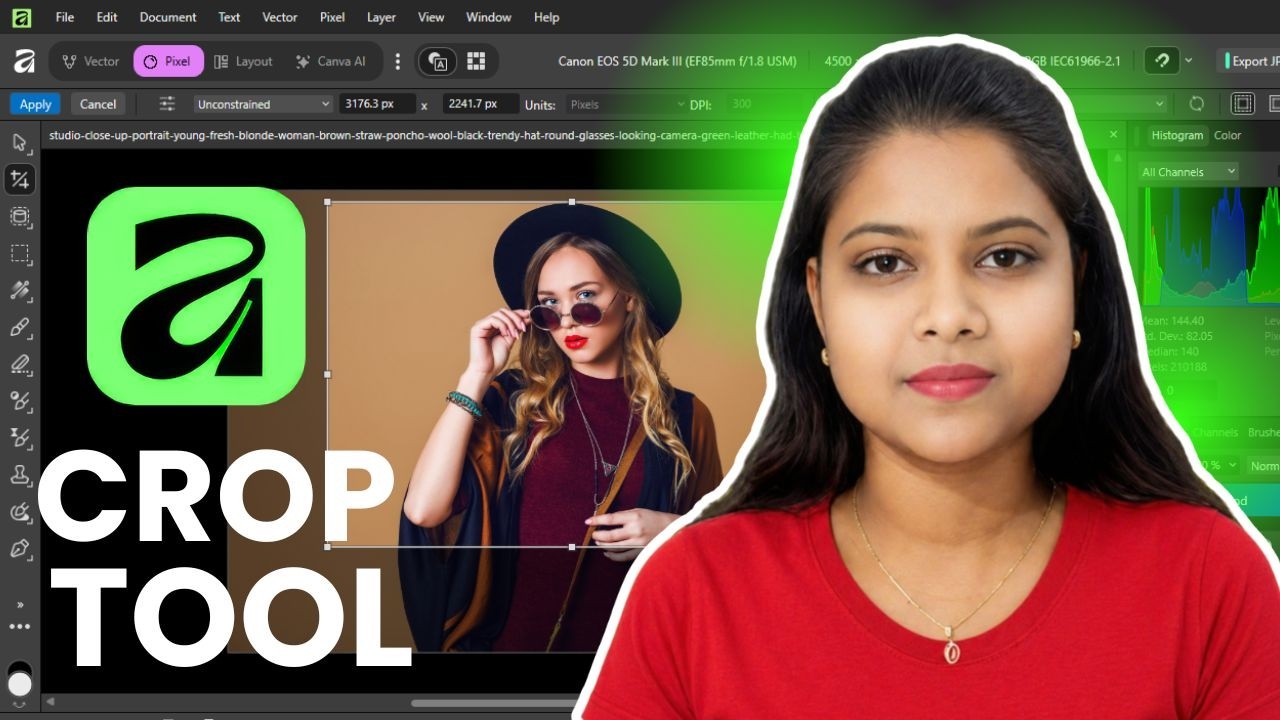
Task: Open the All Channels dropdown
Action: tap(1189, 172)
